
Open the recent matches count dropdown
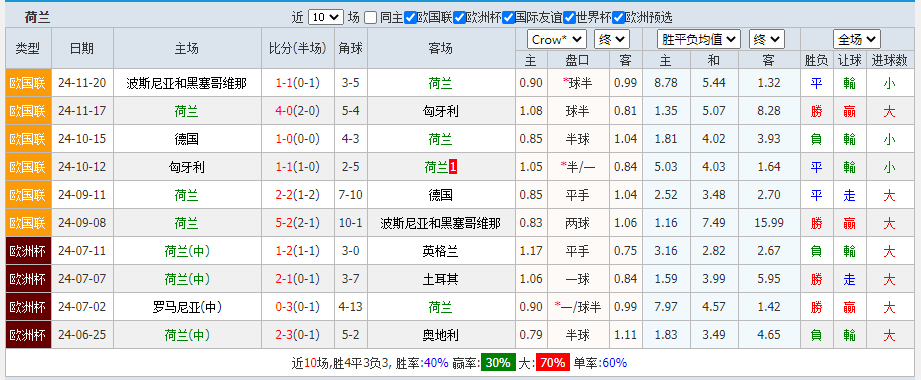[x=326, y=17]
